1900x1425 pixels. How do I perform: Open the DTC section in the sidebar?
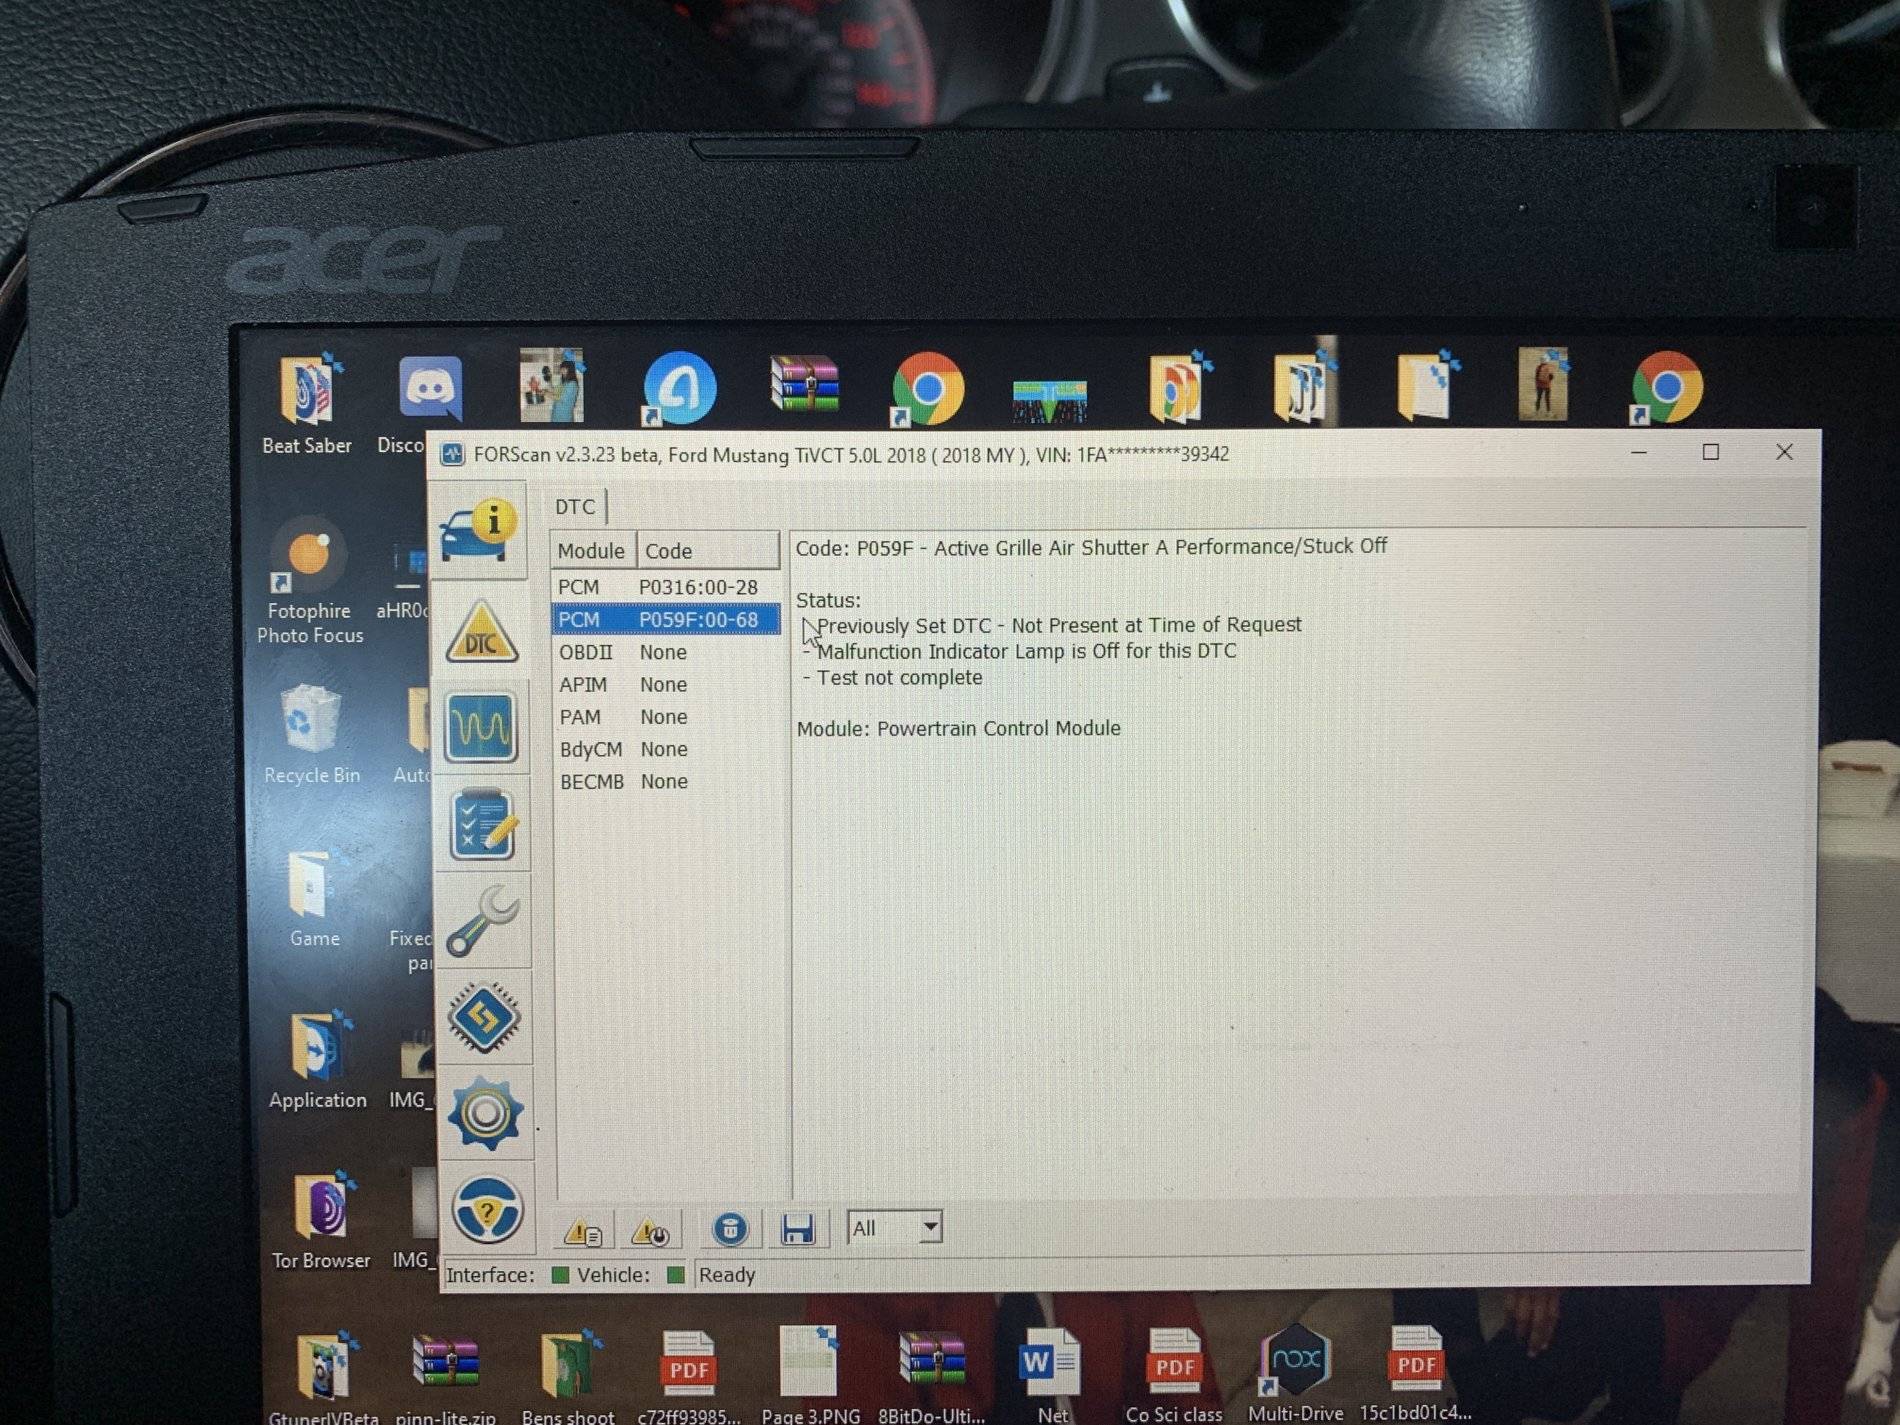pyautogui.click(x=481, y=632)
